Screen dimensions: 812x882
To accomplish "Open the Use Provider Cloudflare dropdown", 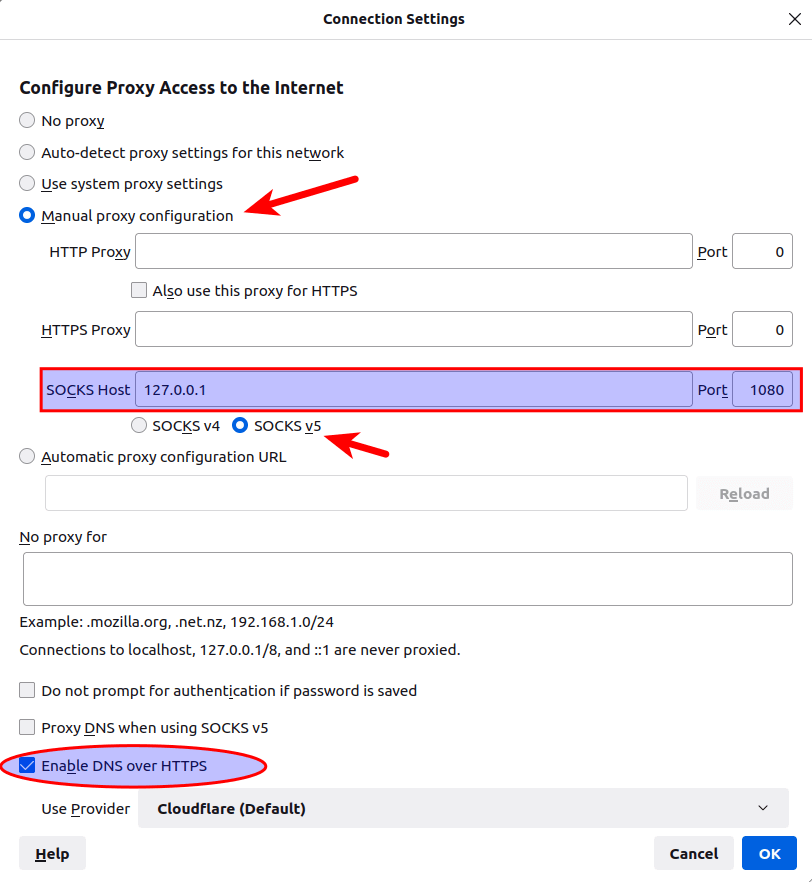I will point(463,808).
